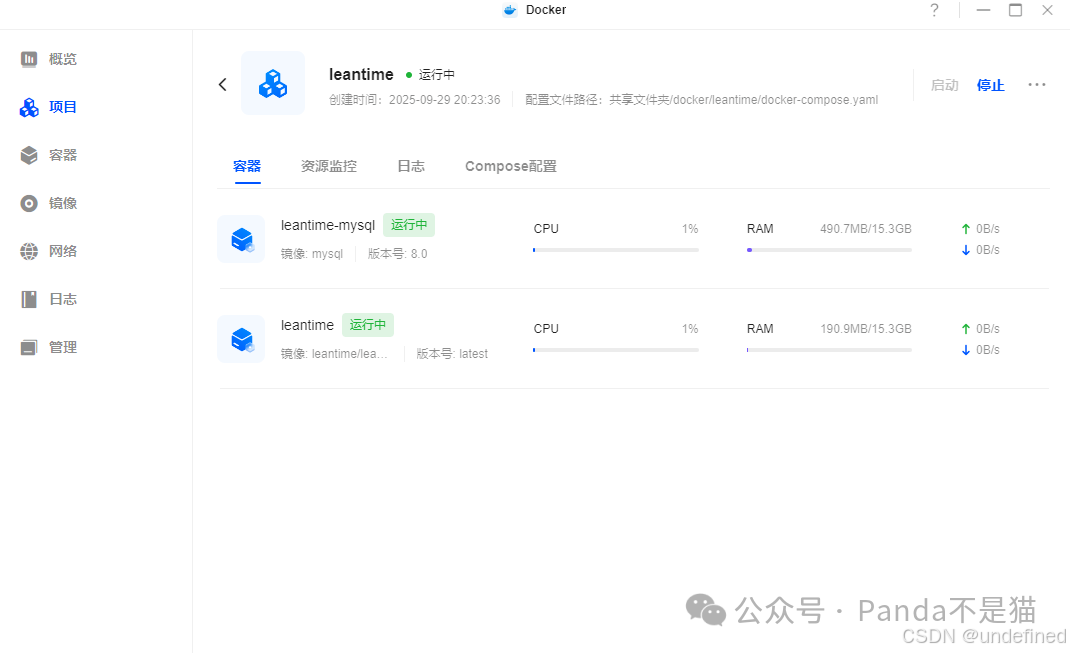Click download arrow icon in leantime container row
The height and width of the screenshot is (653, 1070).
tap(966, 350)
